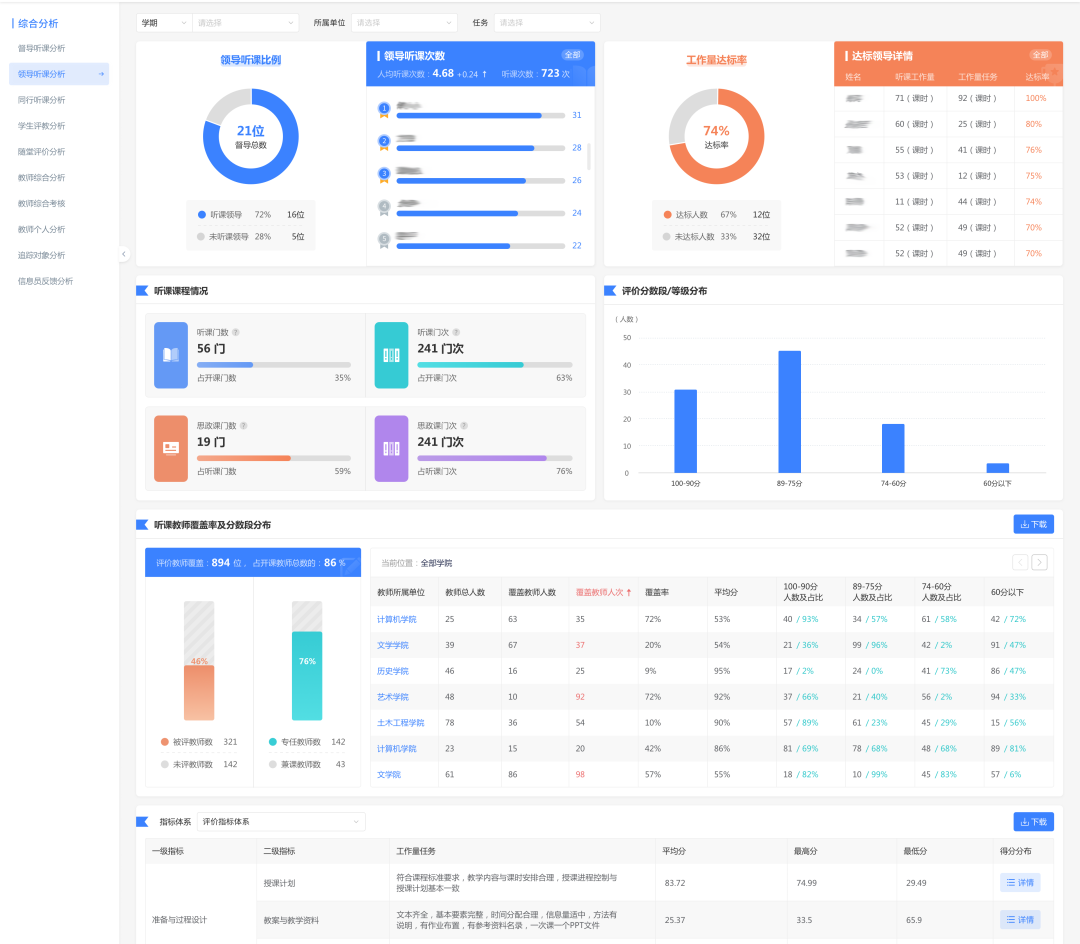Expand the 评价指标体系 dropdown
This screenshot has width=1080, height=944.
[280, 822]
